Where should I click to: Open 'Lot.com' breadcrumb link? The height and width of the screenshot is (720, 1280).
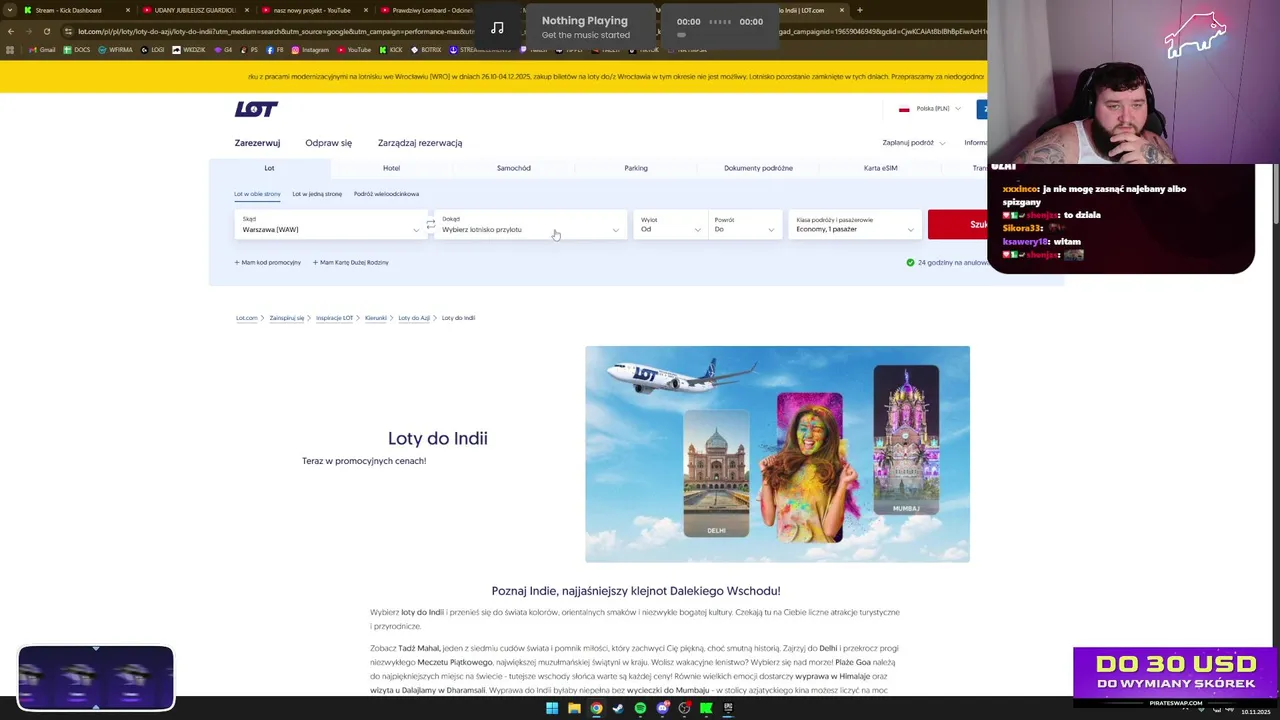246,318
